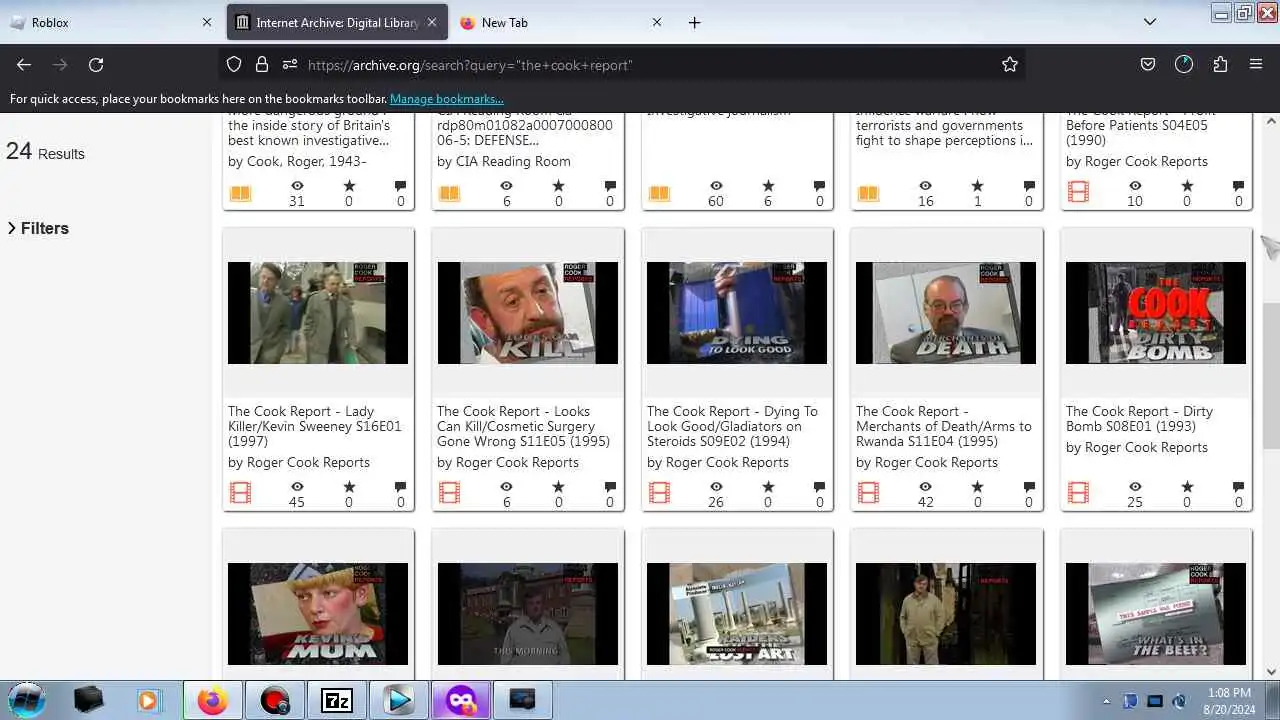1280x720 pixels.
Task: Click views eye icon on Lady Killer card
Action: tap(297, 487)
